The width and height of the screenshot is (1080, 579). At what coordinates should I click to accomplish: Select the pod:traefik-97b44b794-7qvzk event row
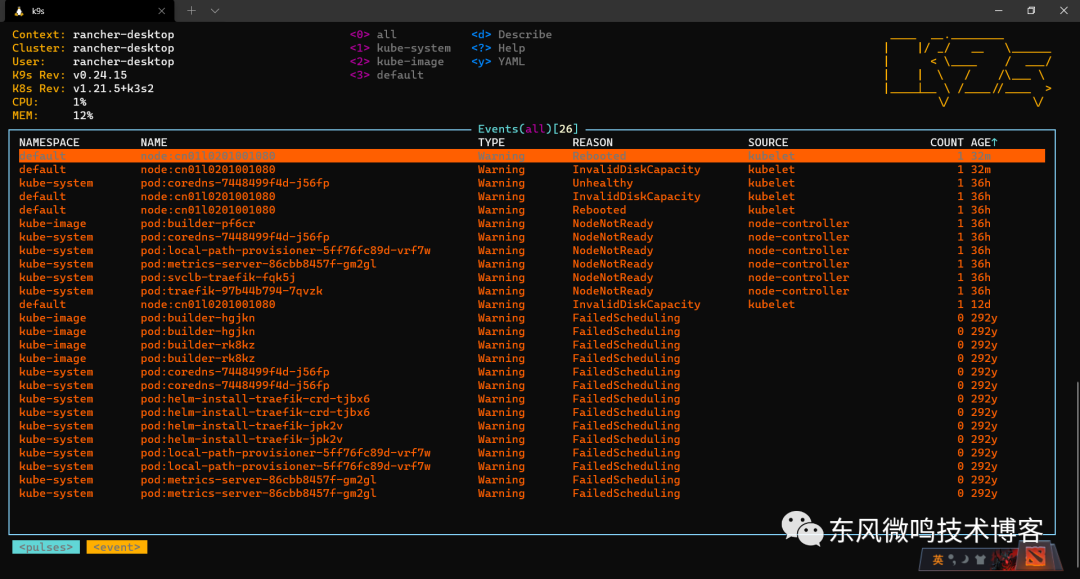tap(531, 291)
